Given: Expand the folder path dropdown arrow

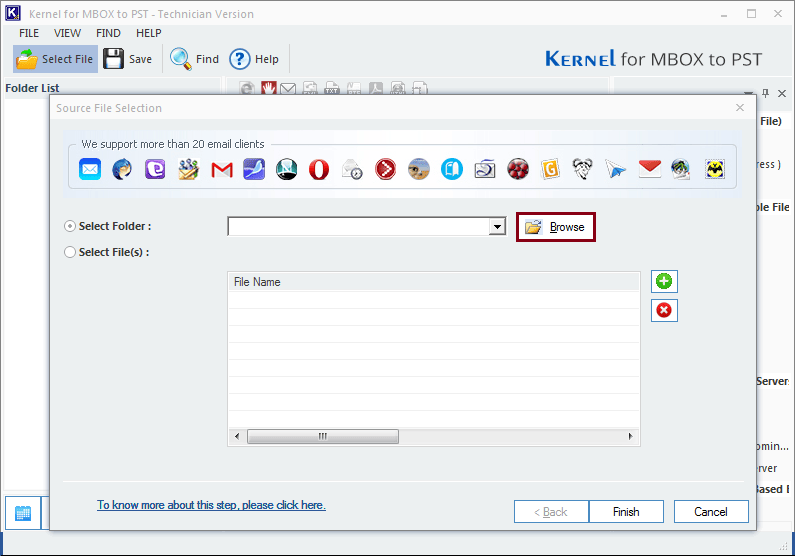Looking at the screenshot, I should 497,227.
